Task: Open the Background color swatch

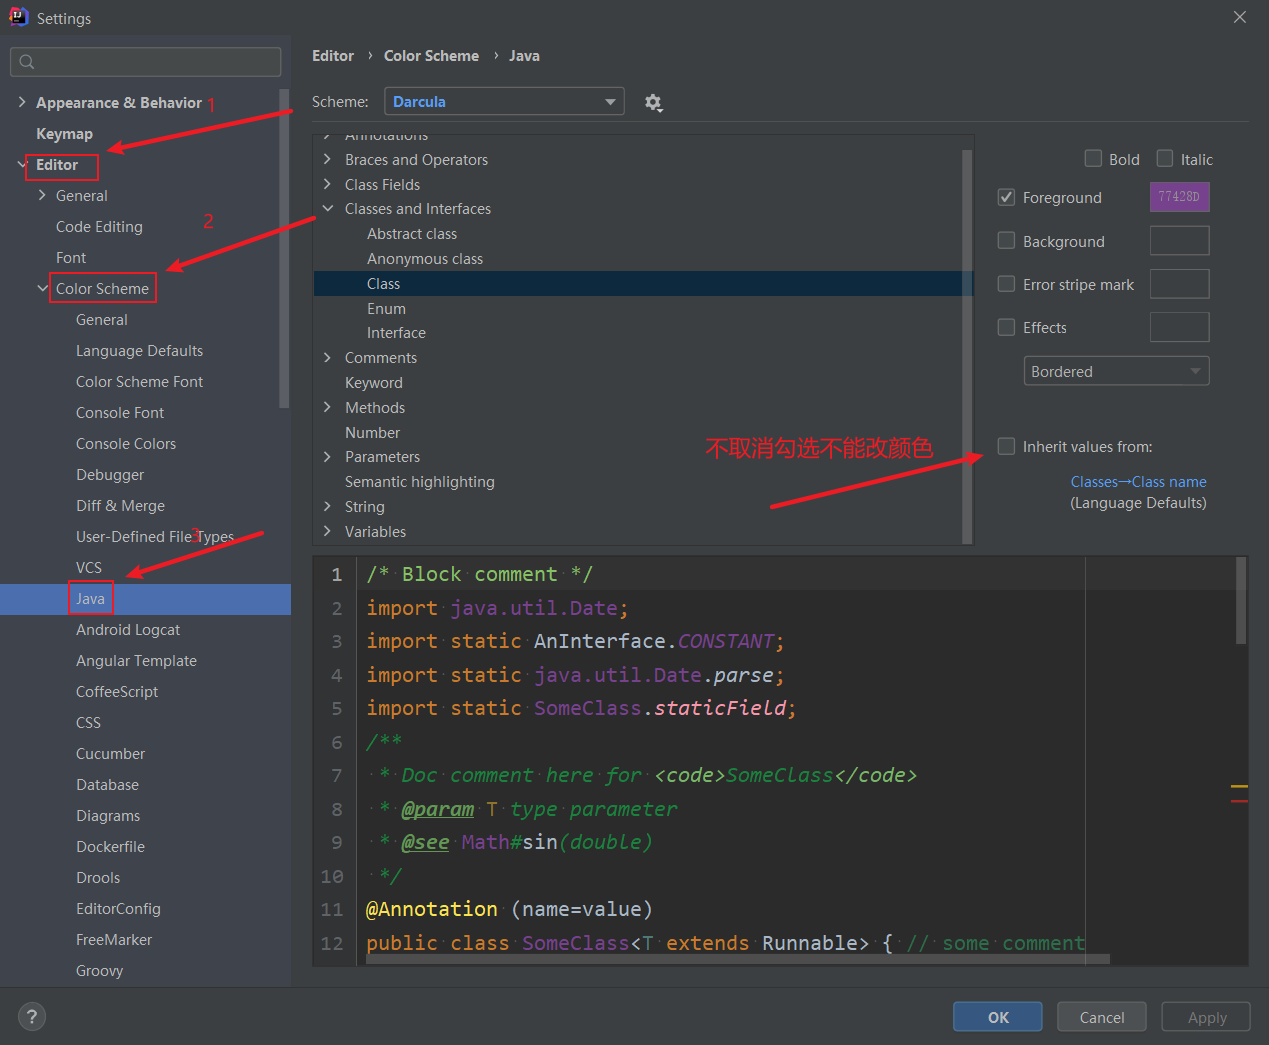Action: click(1180, 241)
